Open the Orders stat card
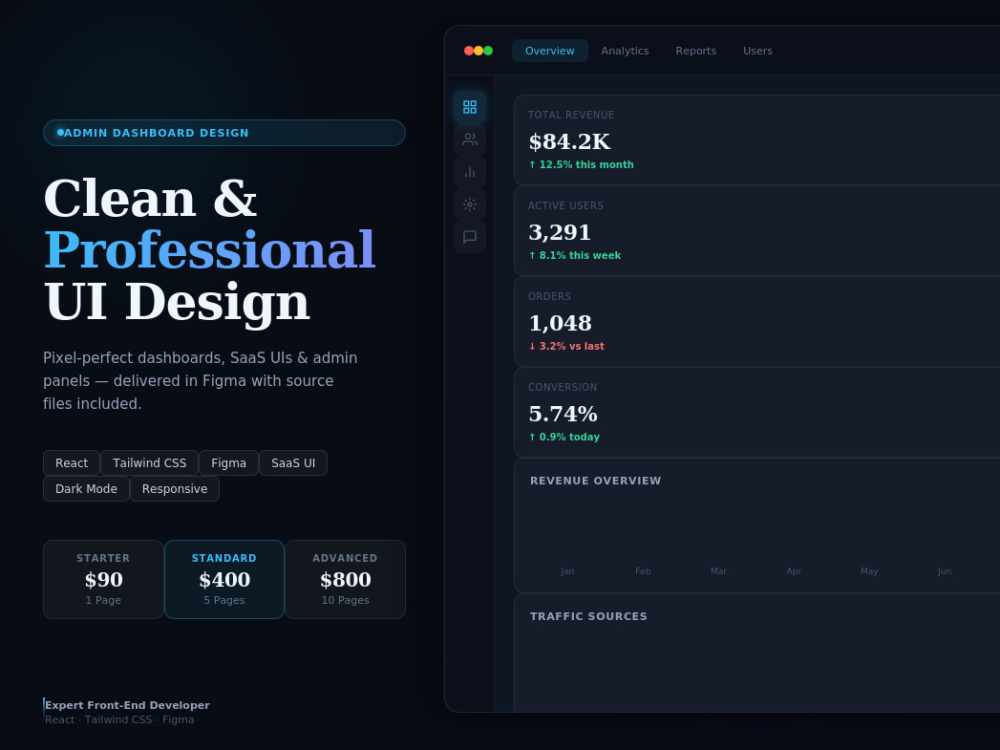1000x750 pixels. coord(757,321)
